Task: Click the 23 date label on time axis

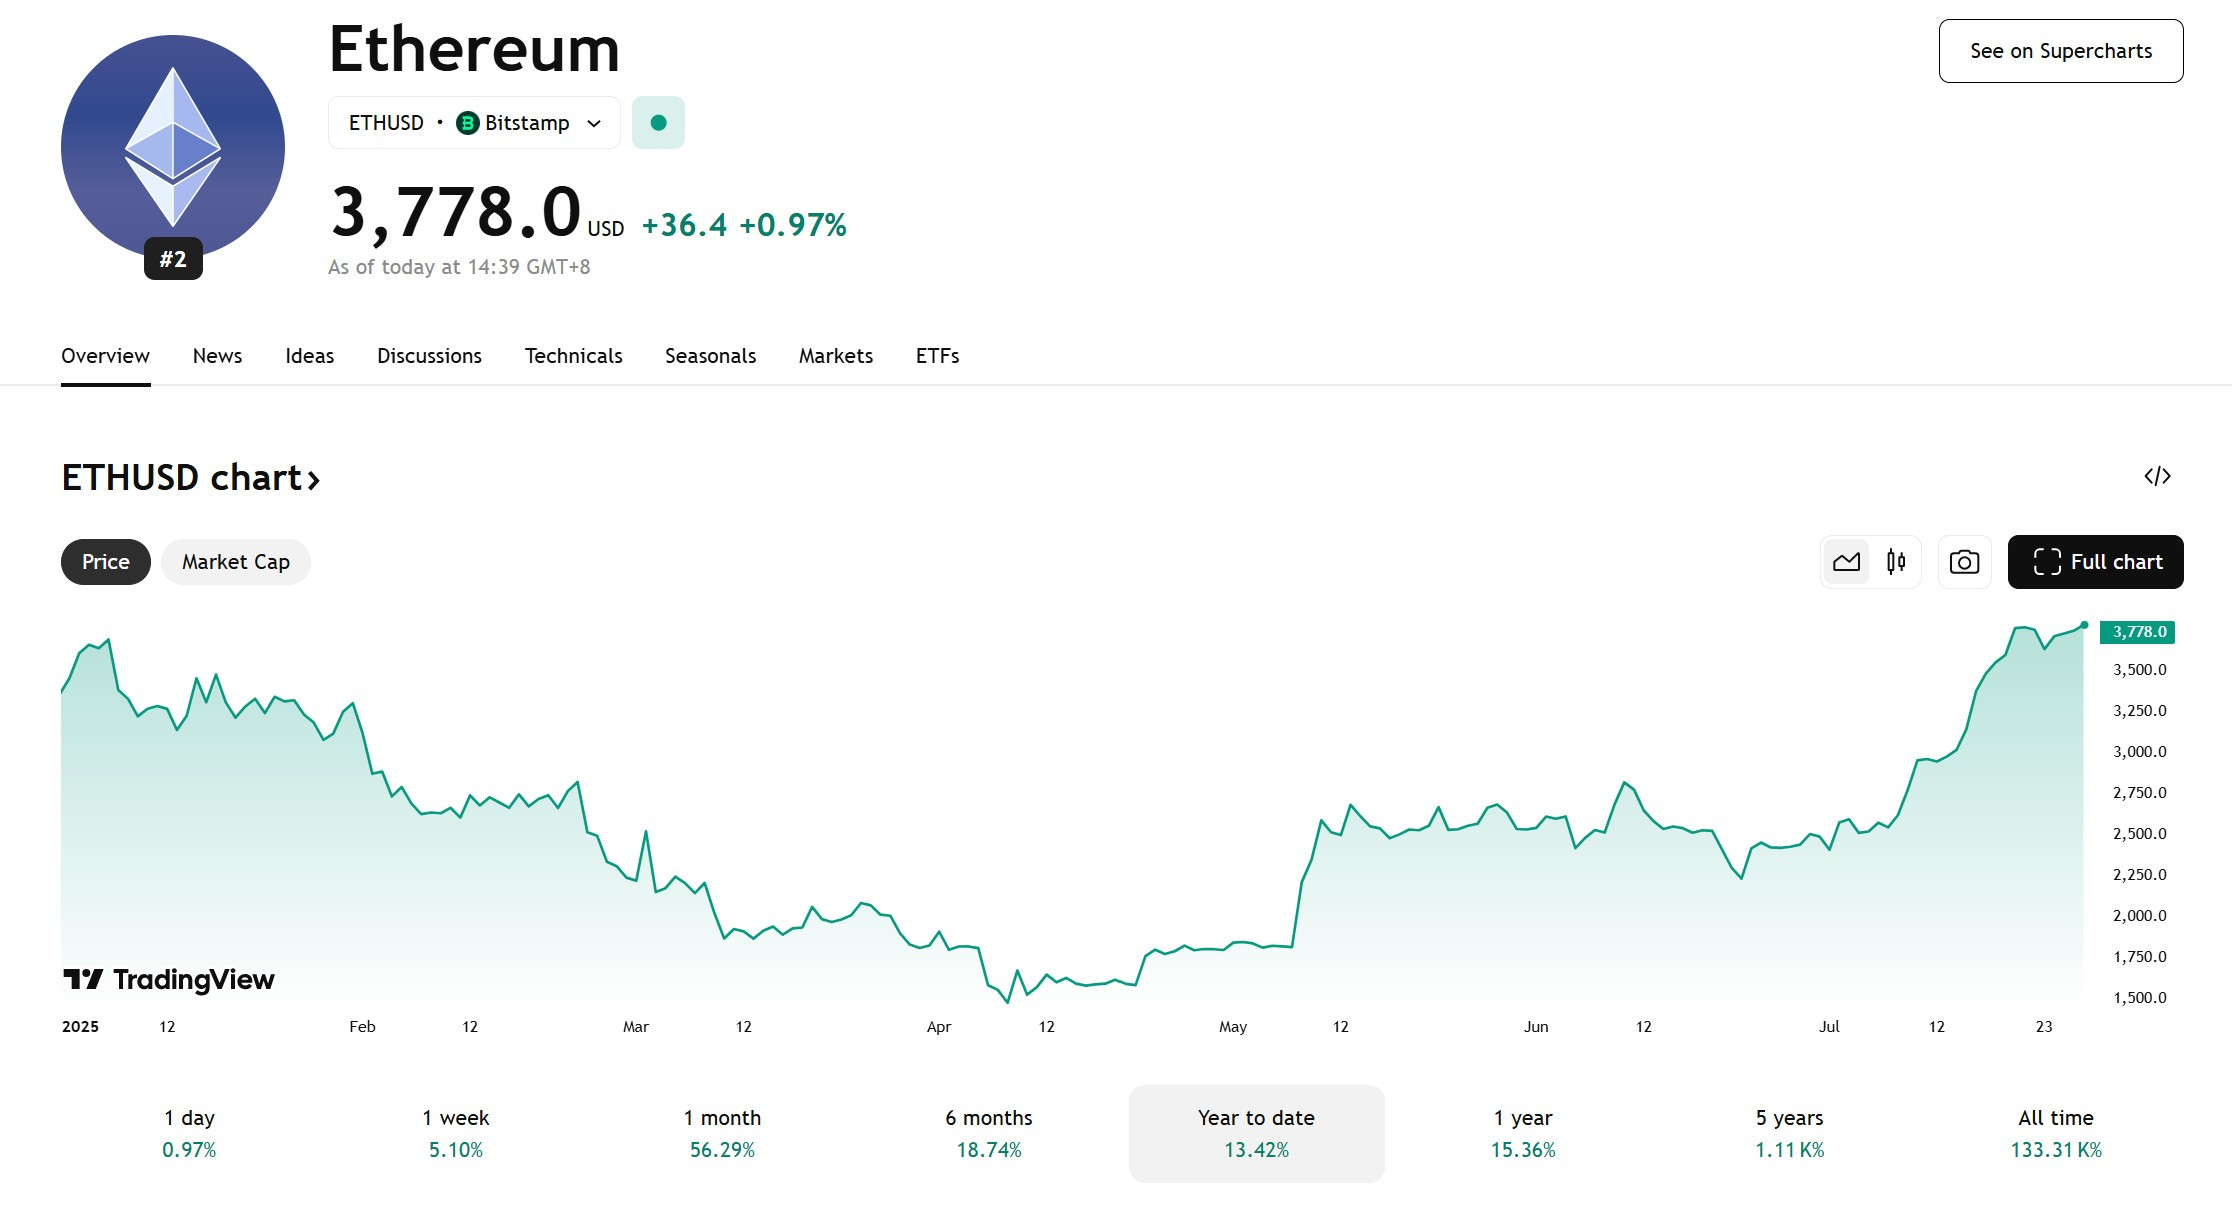Action: pos(2044,1027)
